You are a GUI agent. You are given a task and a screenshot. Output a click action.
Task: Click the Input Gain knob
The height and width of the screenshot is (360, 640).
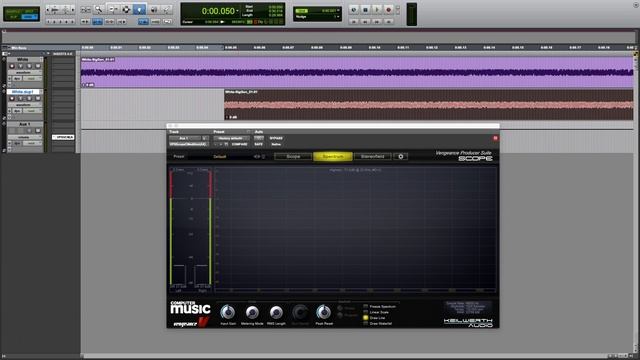pos(228,313)
